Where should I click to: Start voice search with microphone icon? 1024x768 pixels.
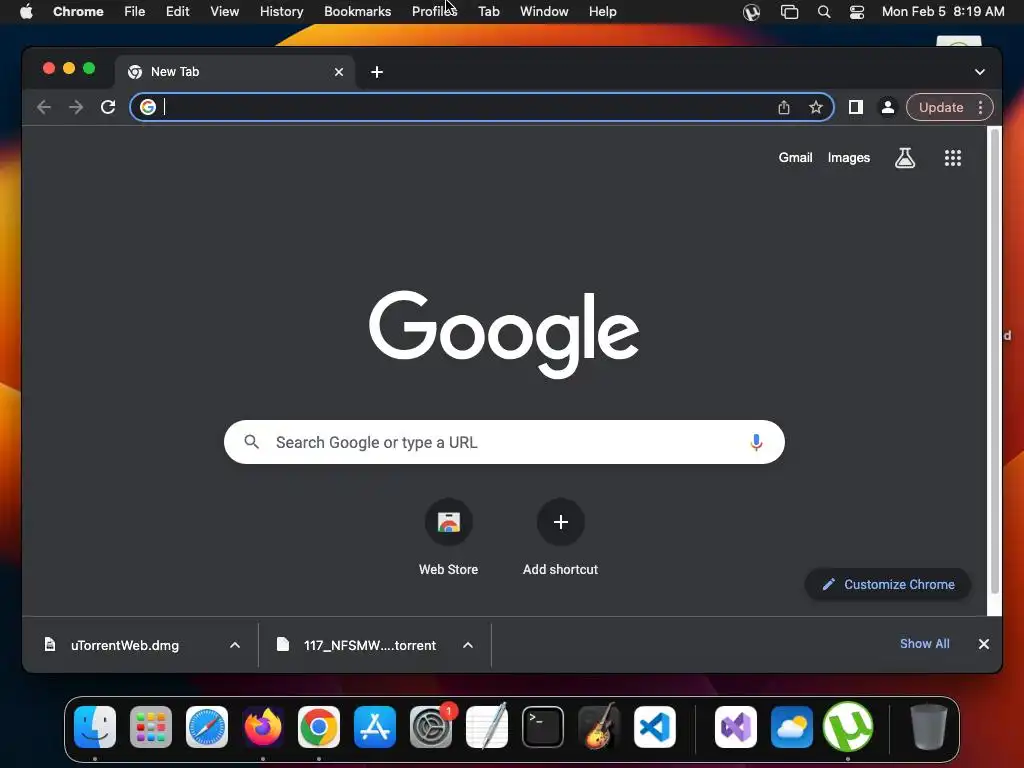coord(756,442)
